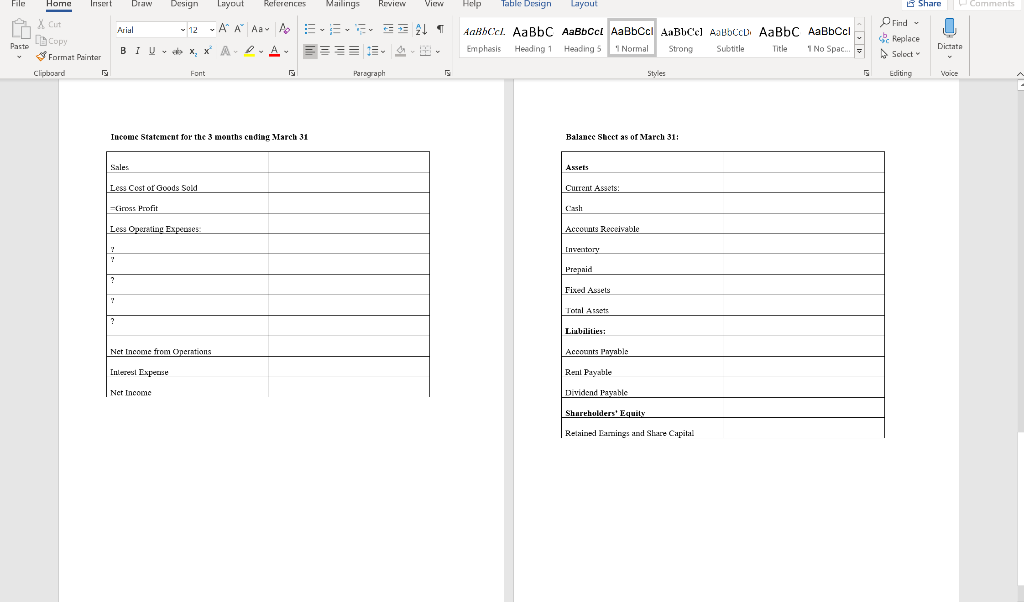
Task: Click the Cut scissors icon
Action: pos(41,24)
